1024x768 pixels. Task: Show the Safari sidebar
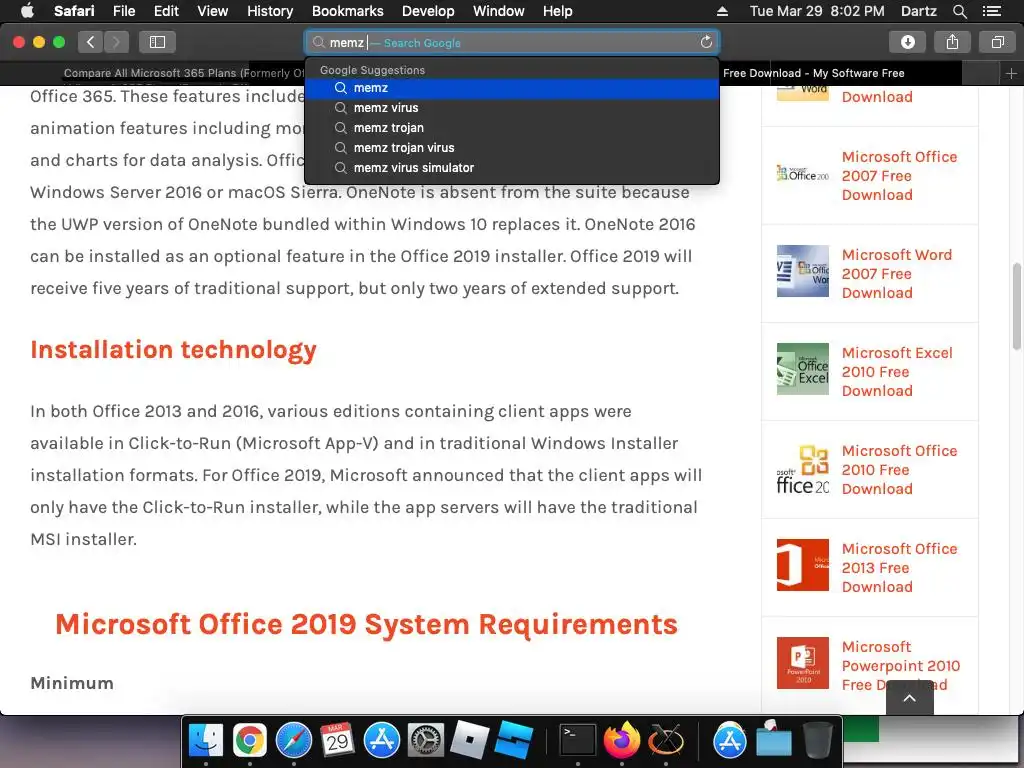[x=157, y=42]
